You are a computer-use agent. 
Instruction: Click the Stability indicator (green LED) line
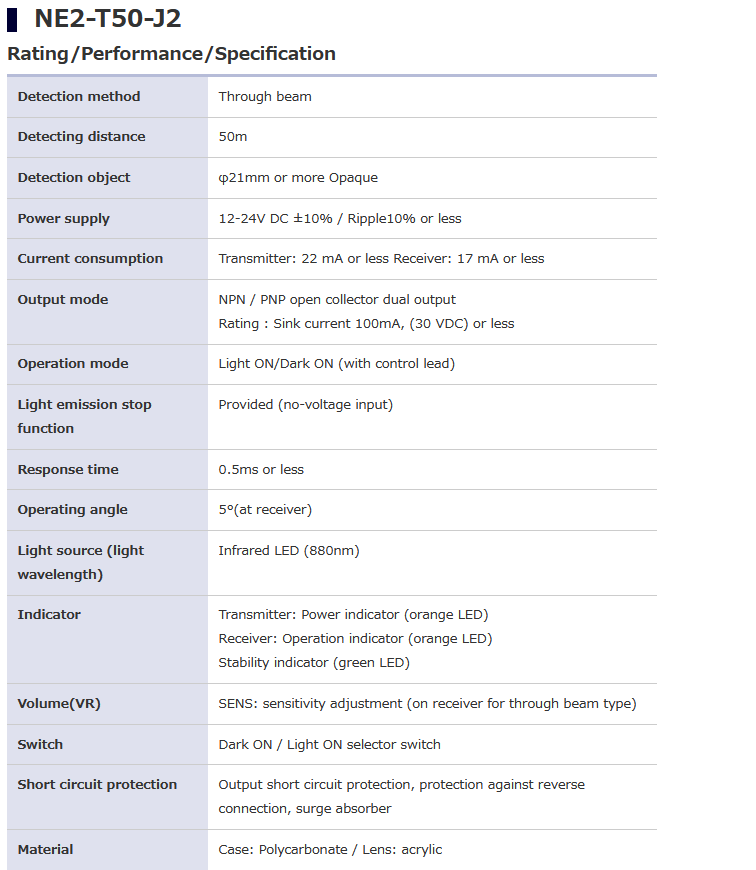click(x=314, y=663)
